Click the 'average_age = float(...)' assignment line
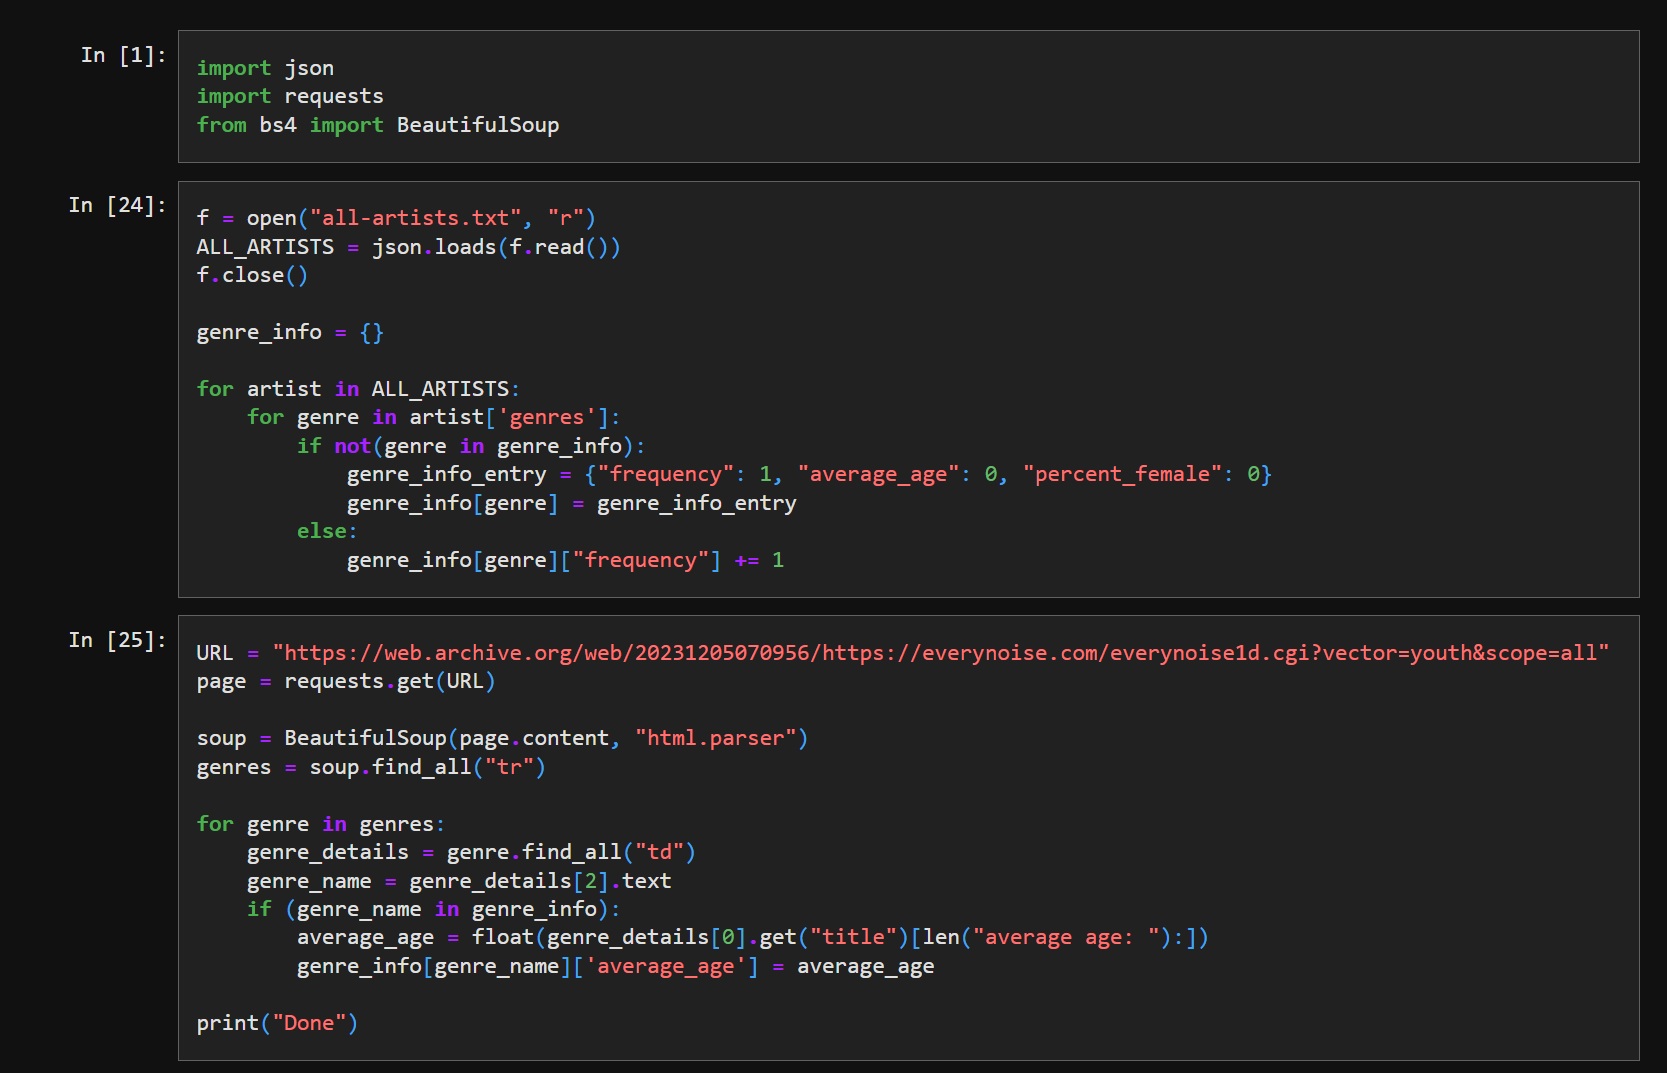Screen dimensions: 1667x1073 click(x=753, y=937)
